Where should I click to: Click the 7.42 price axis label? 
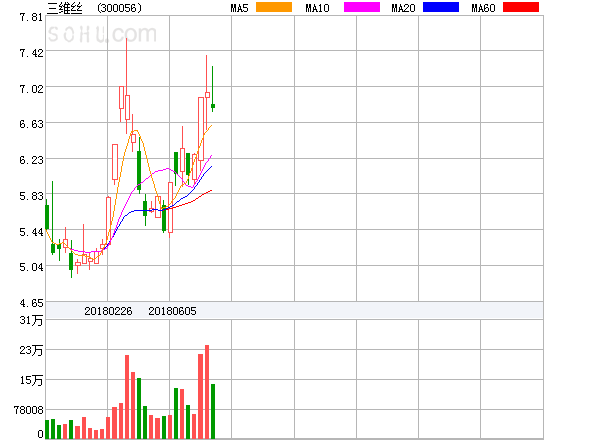point(31,53)
